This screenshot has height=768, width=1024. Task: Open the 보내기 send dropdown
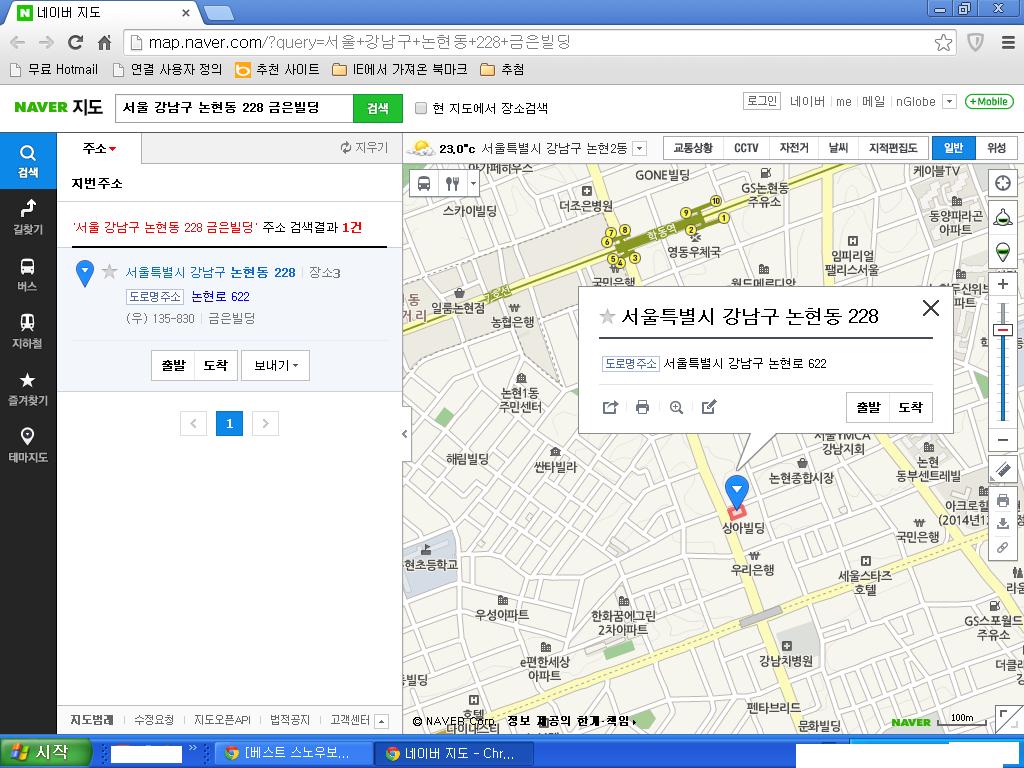(x=275, y=366)
